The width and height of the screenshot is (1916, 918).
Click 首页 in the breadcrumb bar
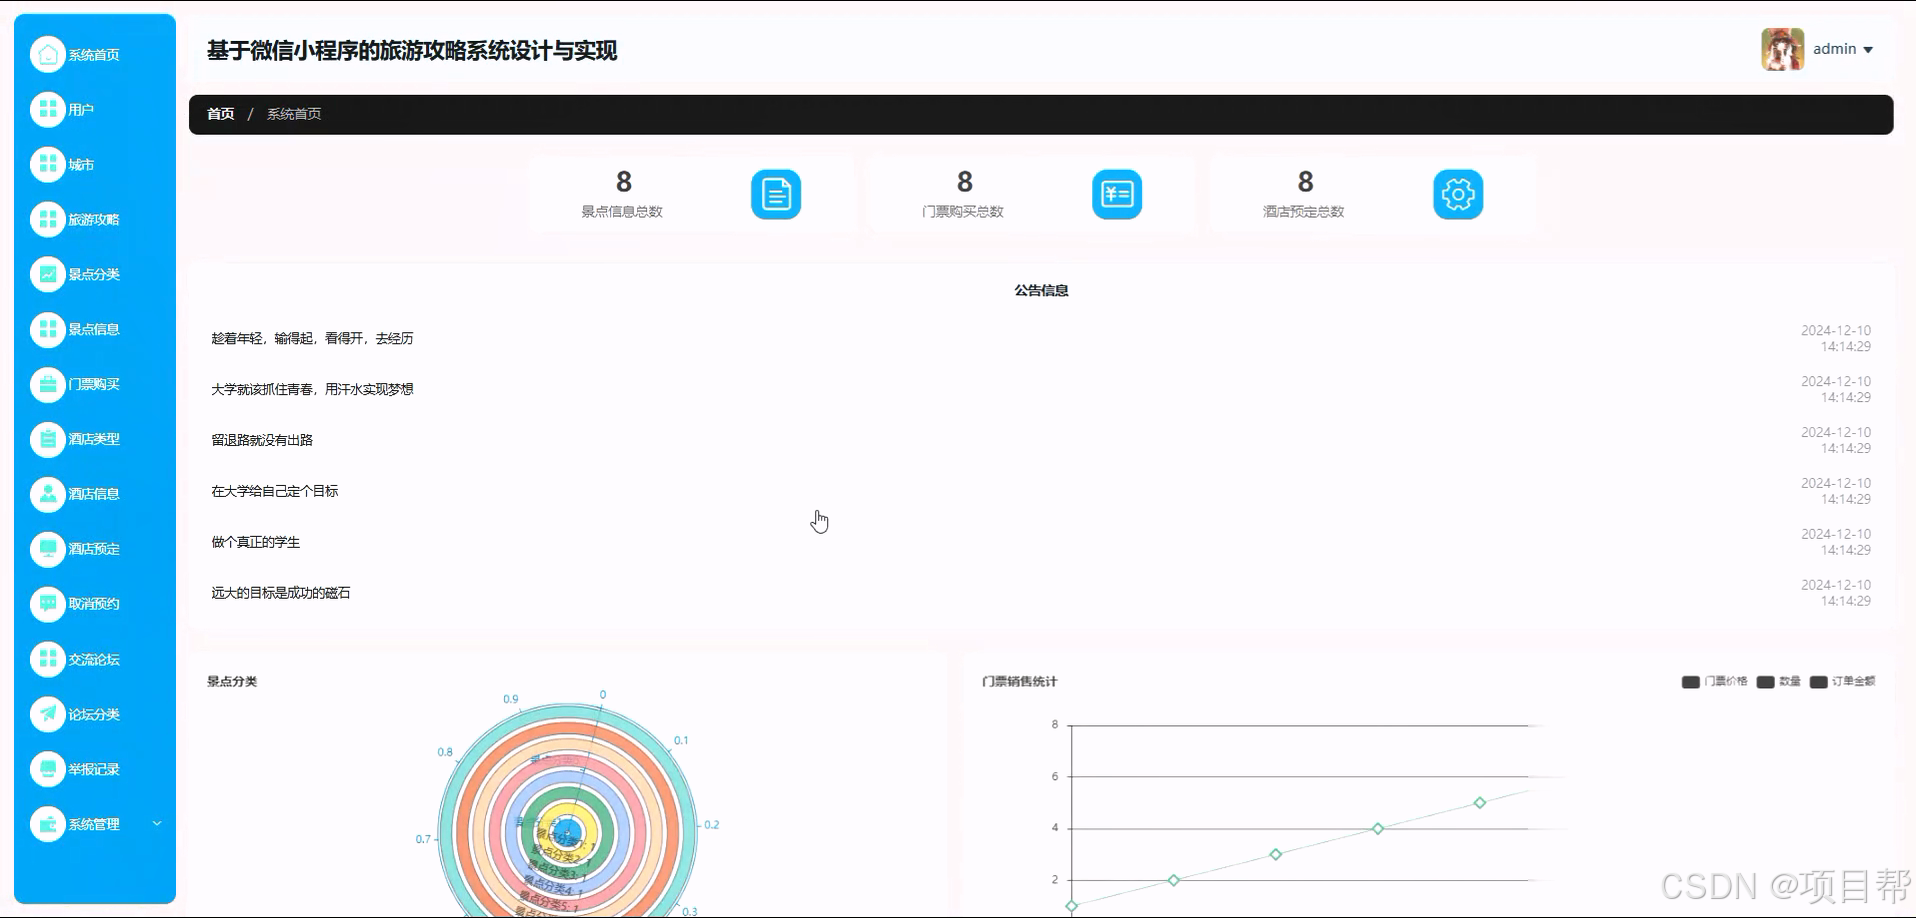coord(220,114)
